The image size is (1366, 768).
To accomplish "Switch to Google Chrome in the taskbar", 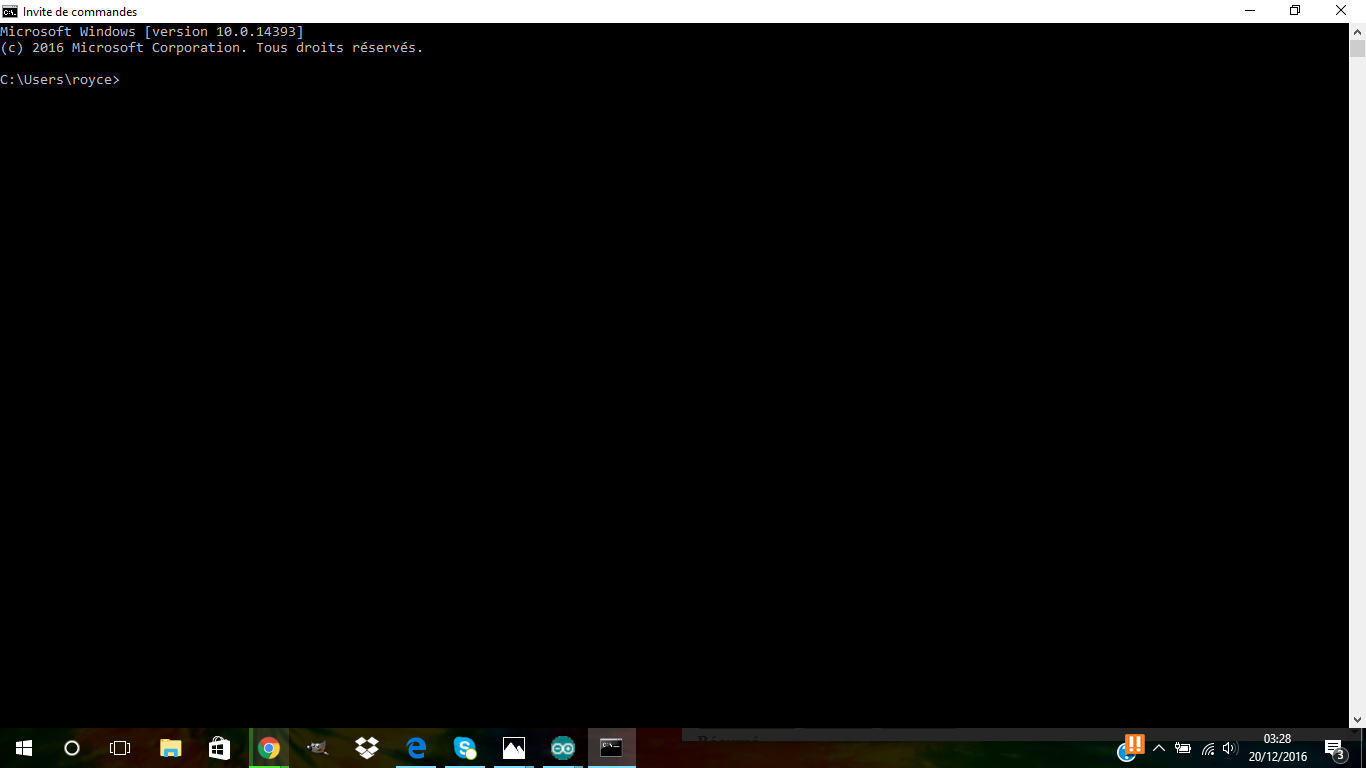I will [268, 748].
